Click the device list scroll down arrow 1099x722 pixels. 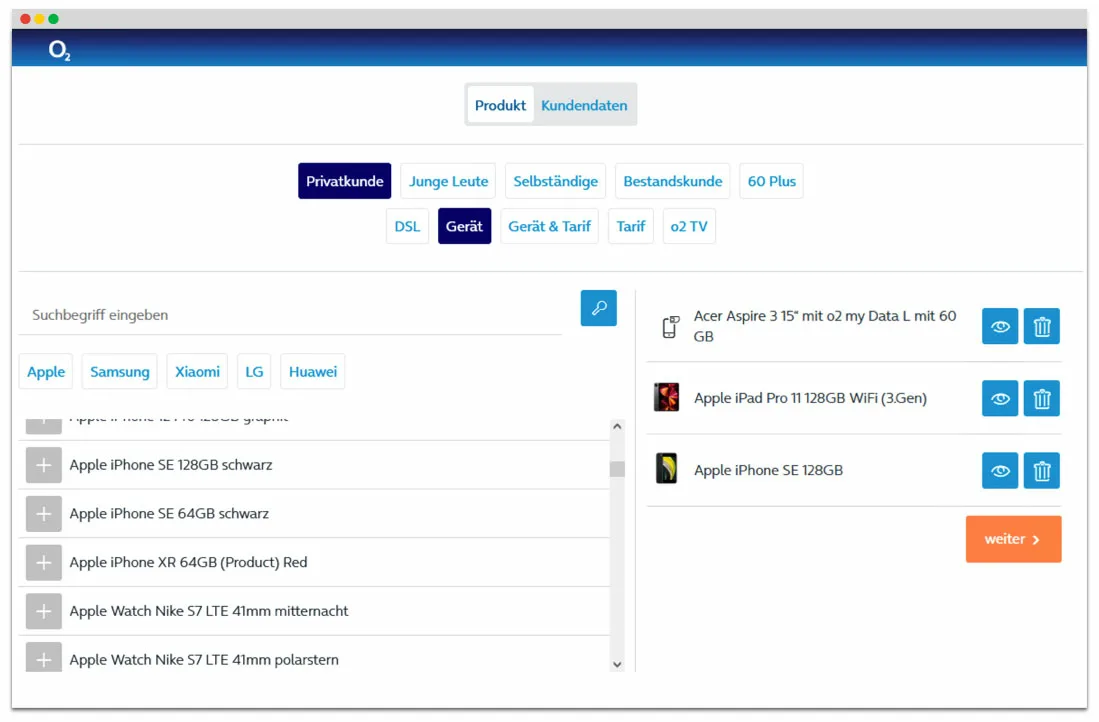pos(617,665)
